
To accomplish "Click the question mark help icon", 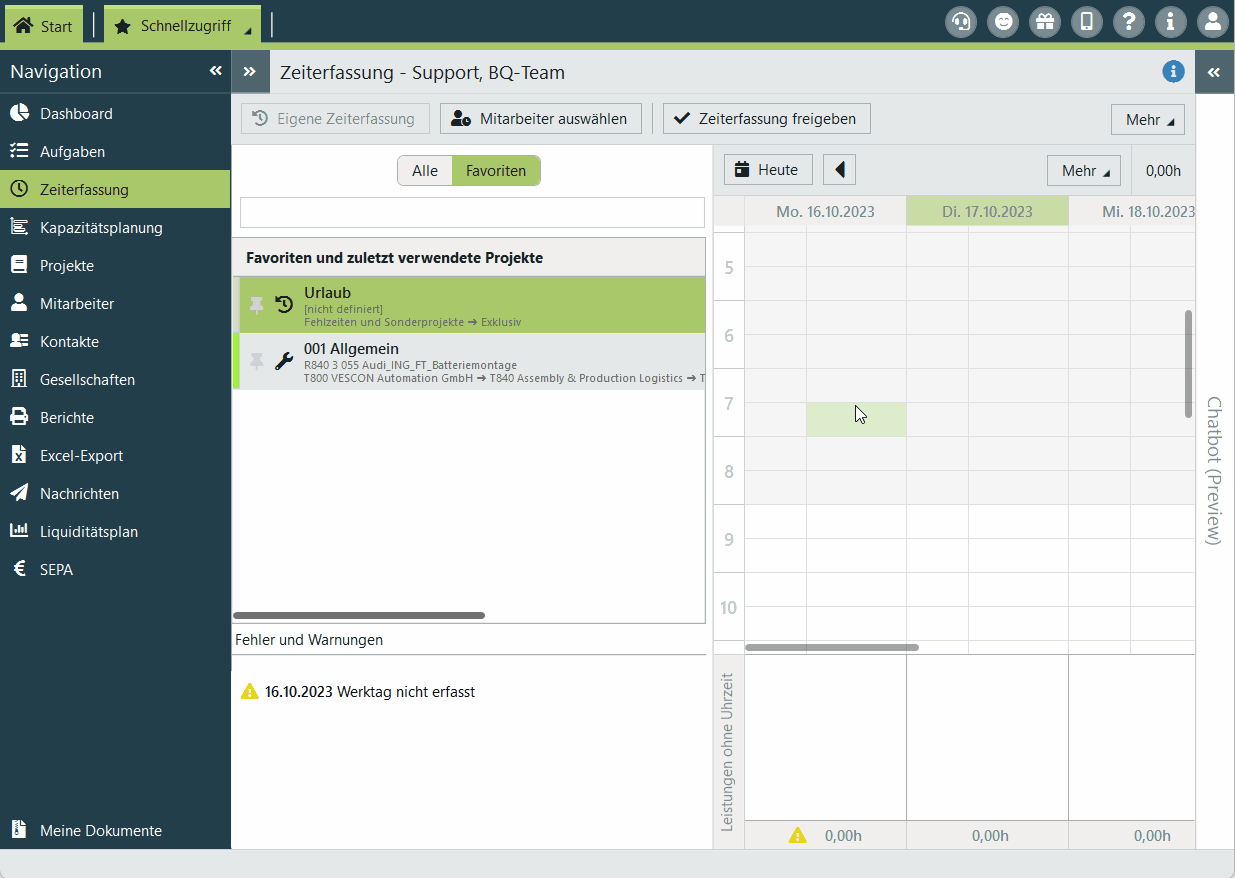I will (1129, 22).
